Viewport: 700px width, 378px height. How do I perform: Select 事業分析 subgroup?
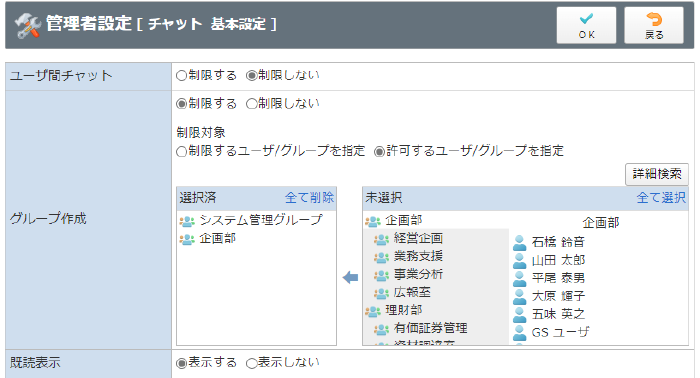click(418, 274)
